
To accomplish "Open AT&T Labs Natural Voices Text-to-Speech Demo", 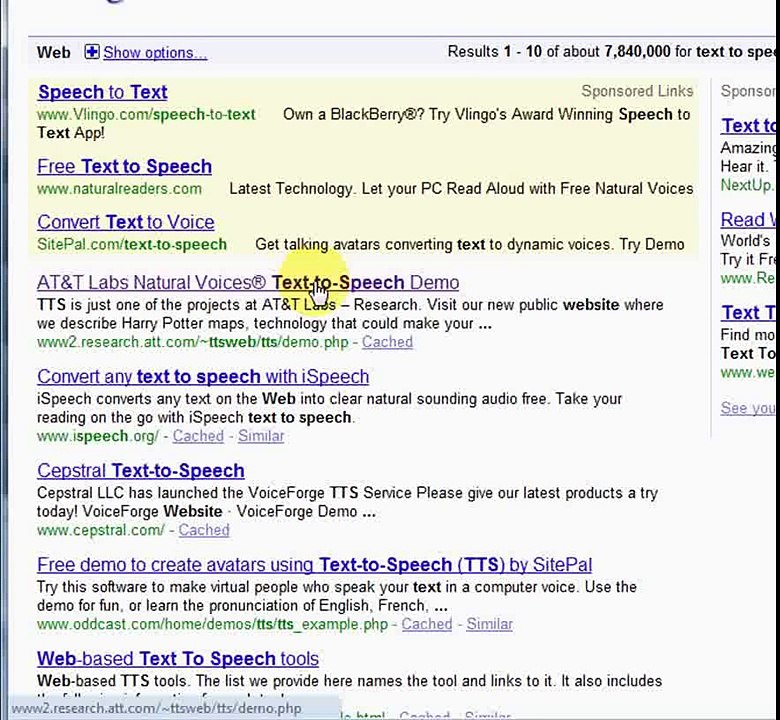I will [x=248, y=283].
